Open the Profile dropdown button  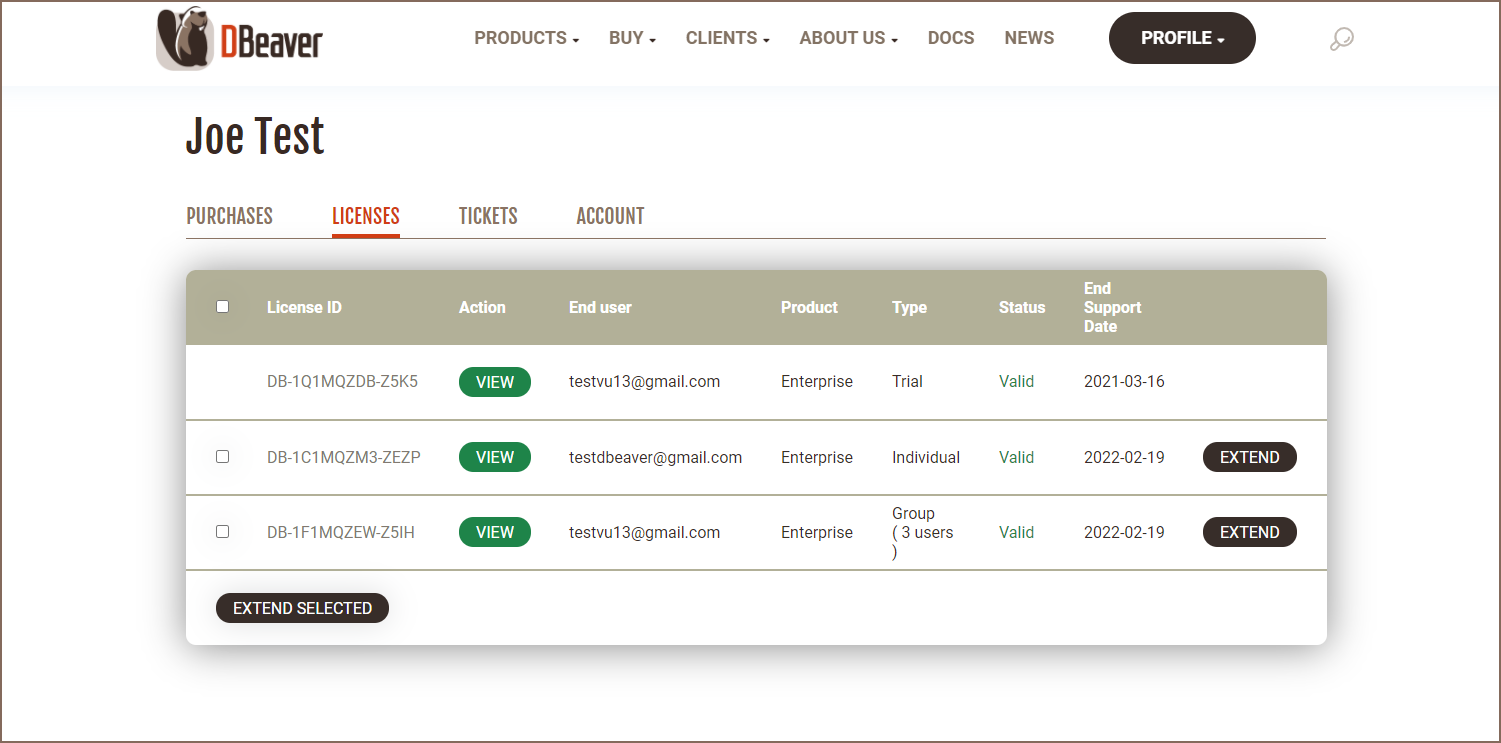tap(1182, 38)
